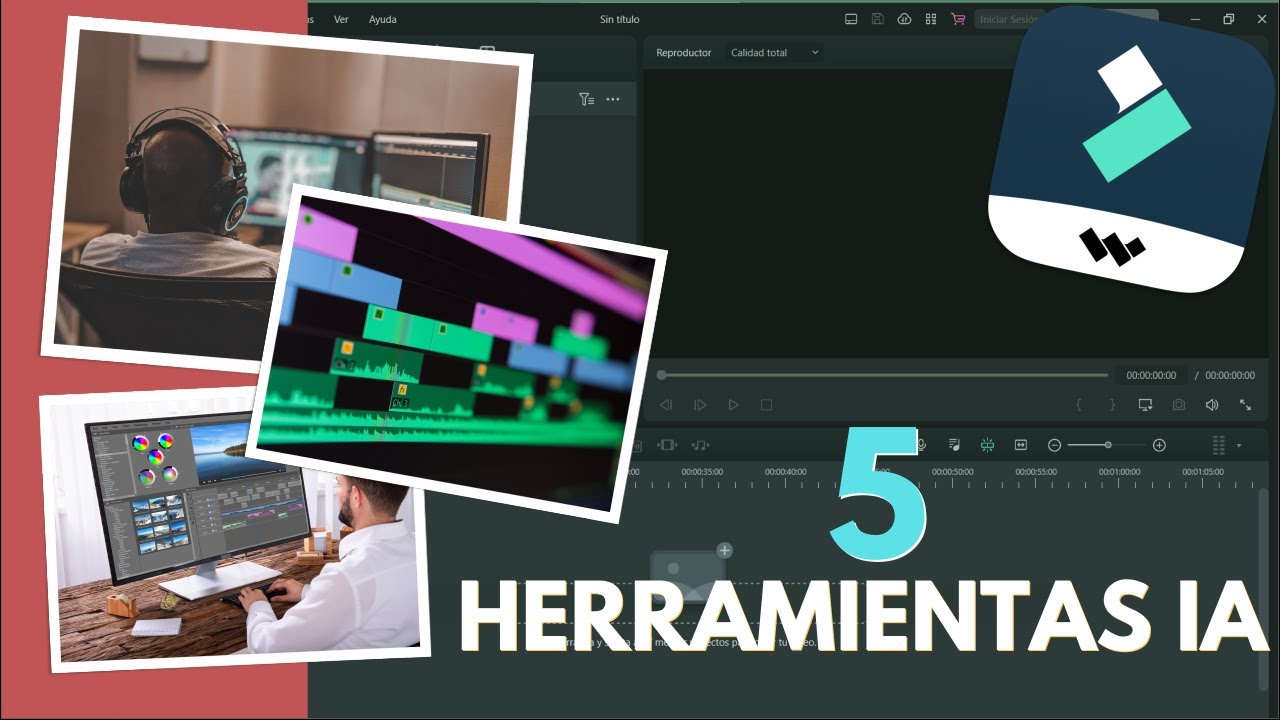1280x720 pixels.
Task: Set the mark out bracket
Action: (1112, 405)
